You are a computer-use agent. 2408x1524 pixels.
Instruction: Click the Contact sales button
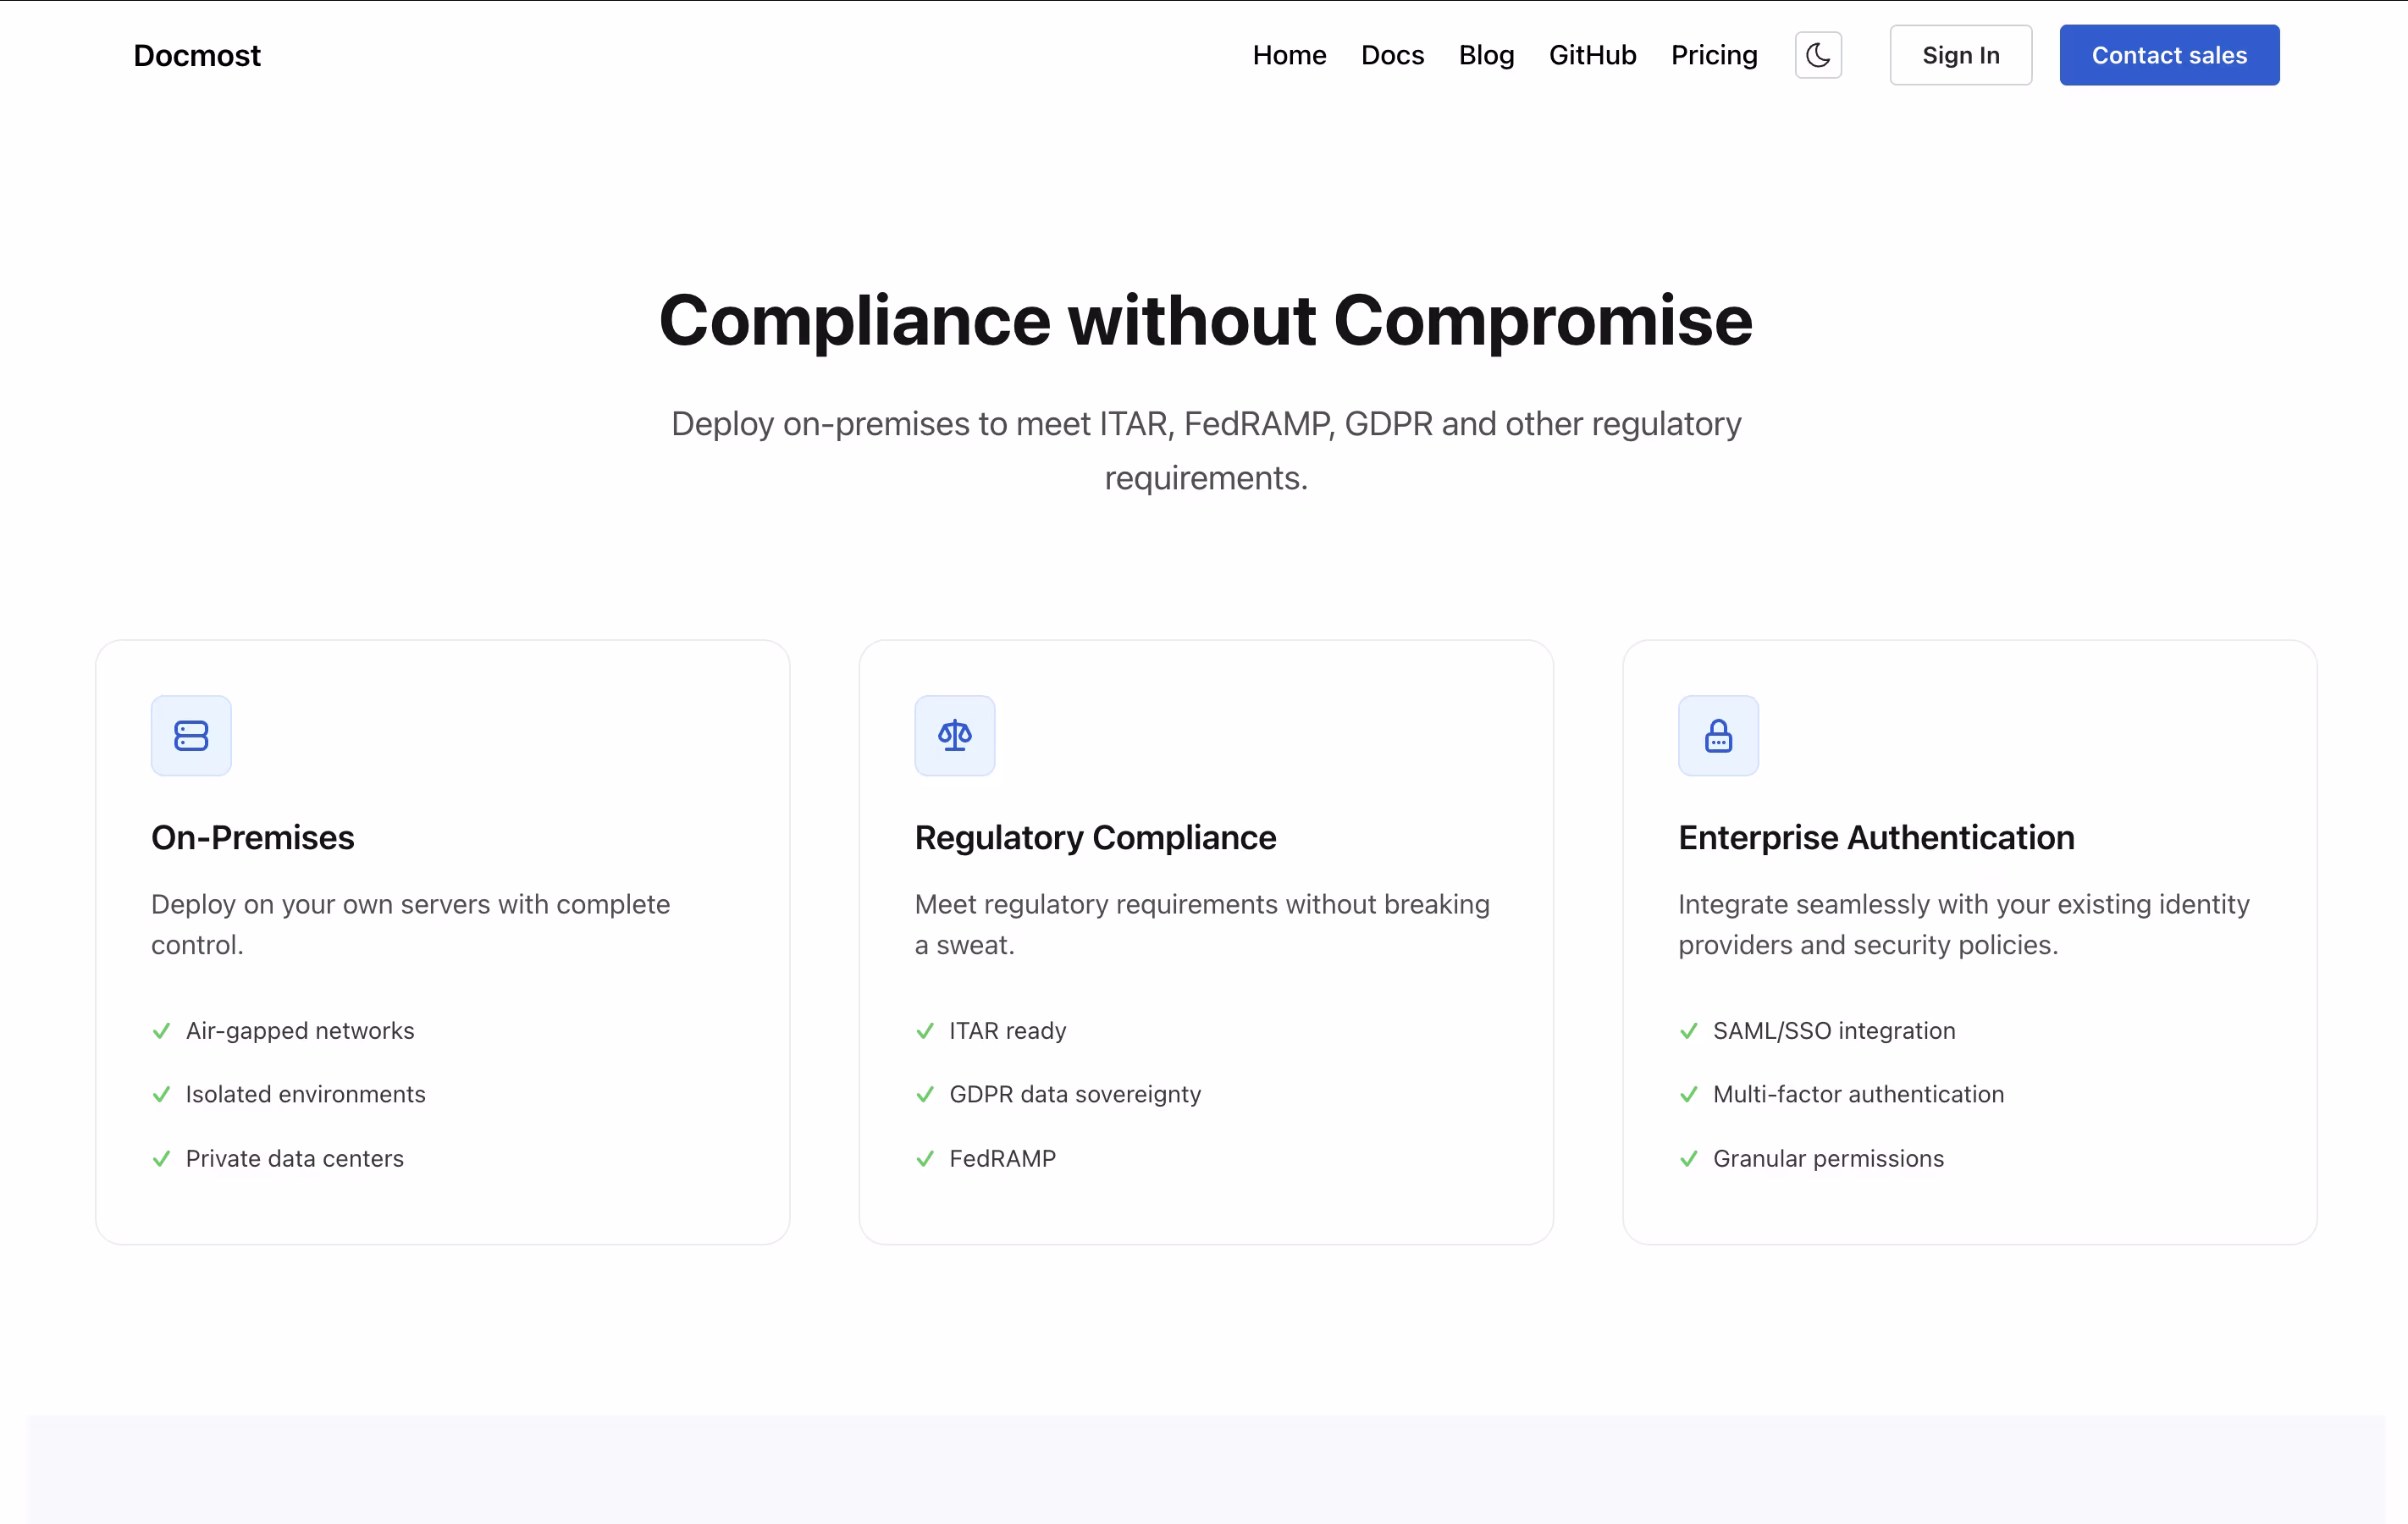2168,55
